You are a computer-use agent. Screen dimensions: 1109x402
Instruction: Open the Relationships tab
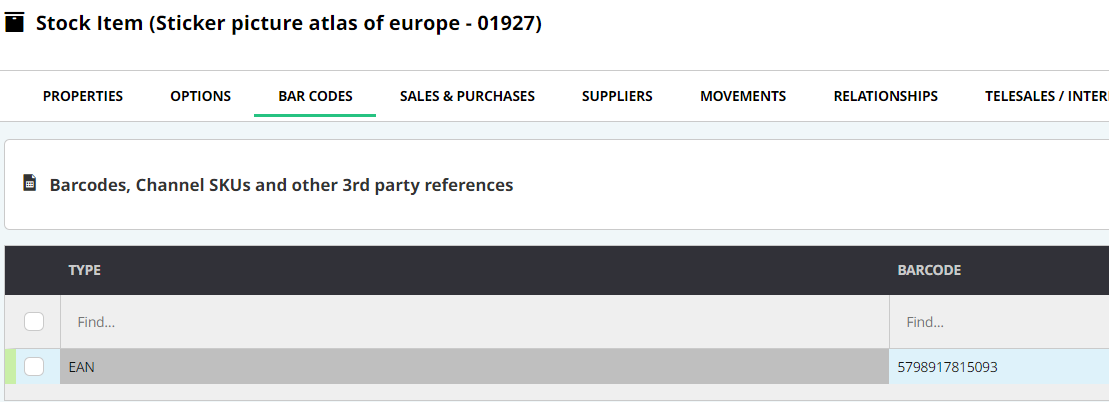coord(886,96)
